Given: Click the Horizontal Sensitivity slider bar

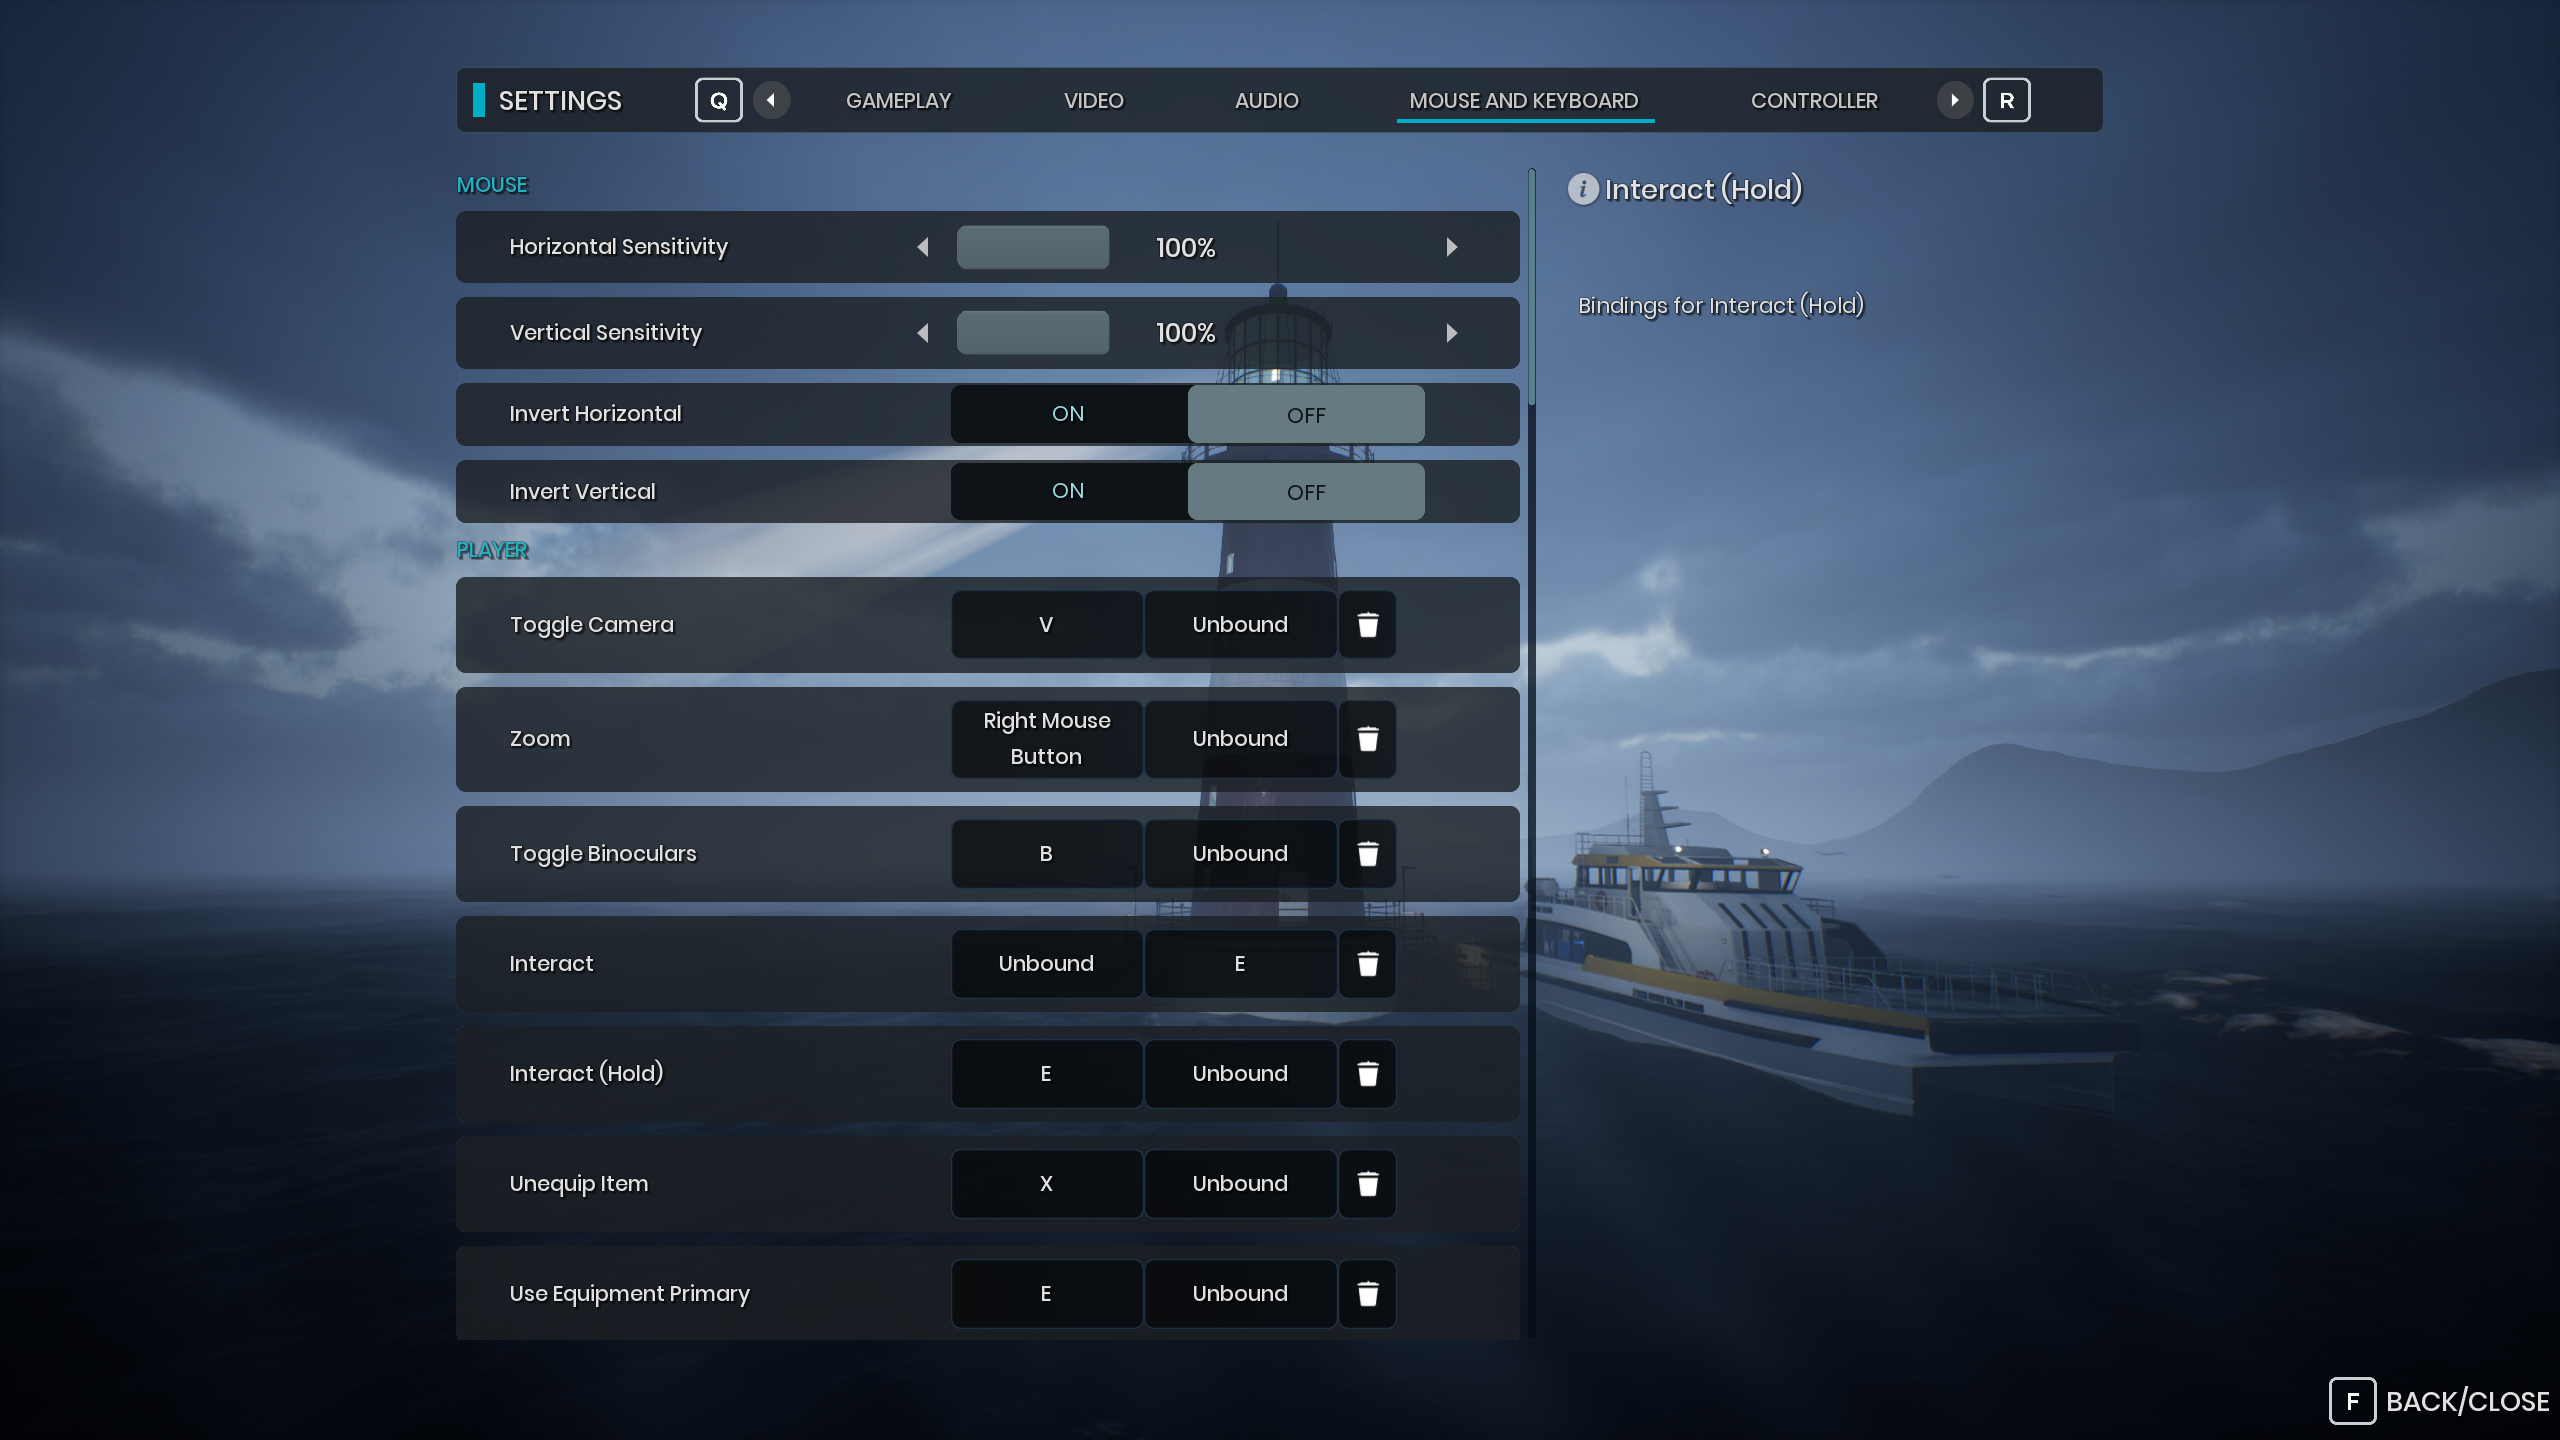Looking at the screenshot, I should [1032, 247].
